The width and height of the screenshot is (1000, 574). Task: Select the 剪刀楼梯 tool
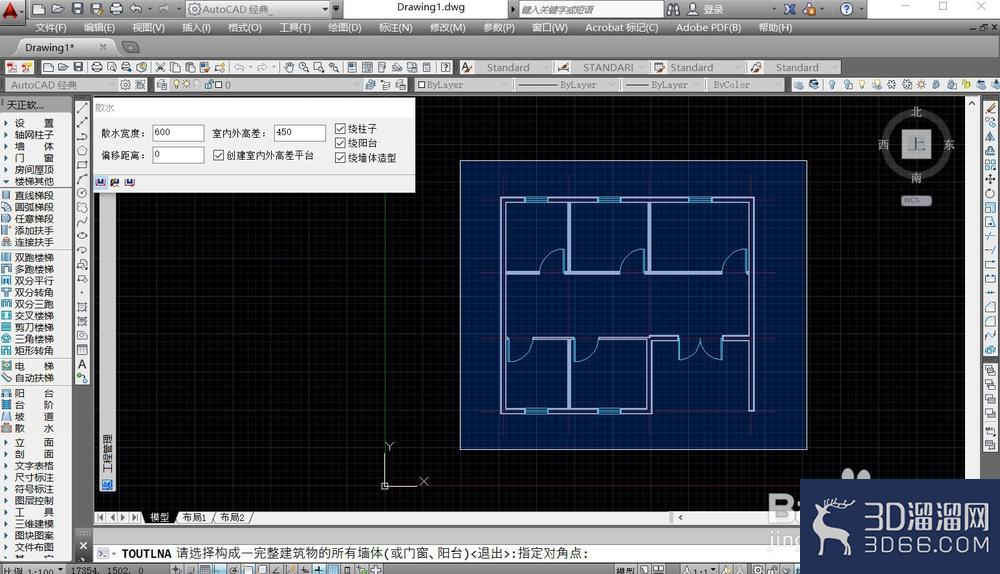click(x=28, y=327)
